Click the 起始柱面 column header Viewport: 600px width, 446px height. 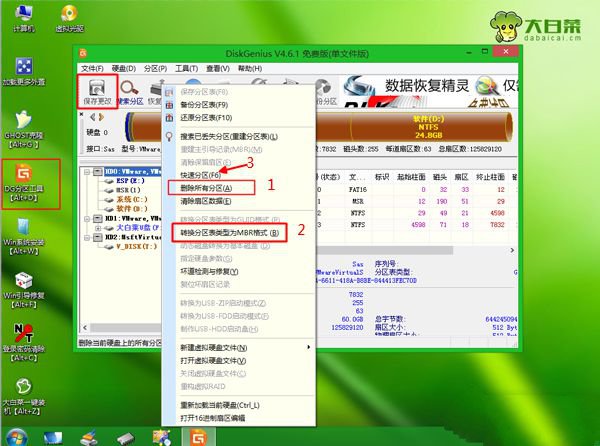(x=411, y=177)
